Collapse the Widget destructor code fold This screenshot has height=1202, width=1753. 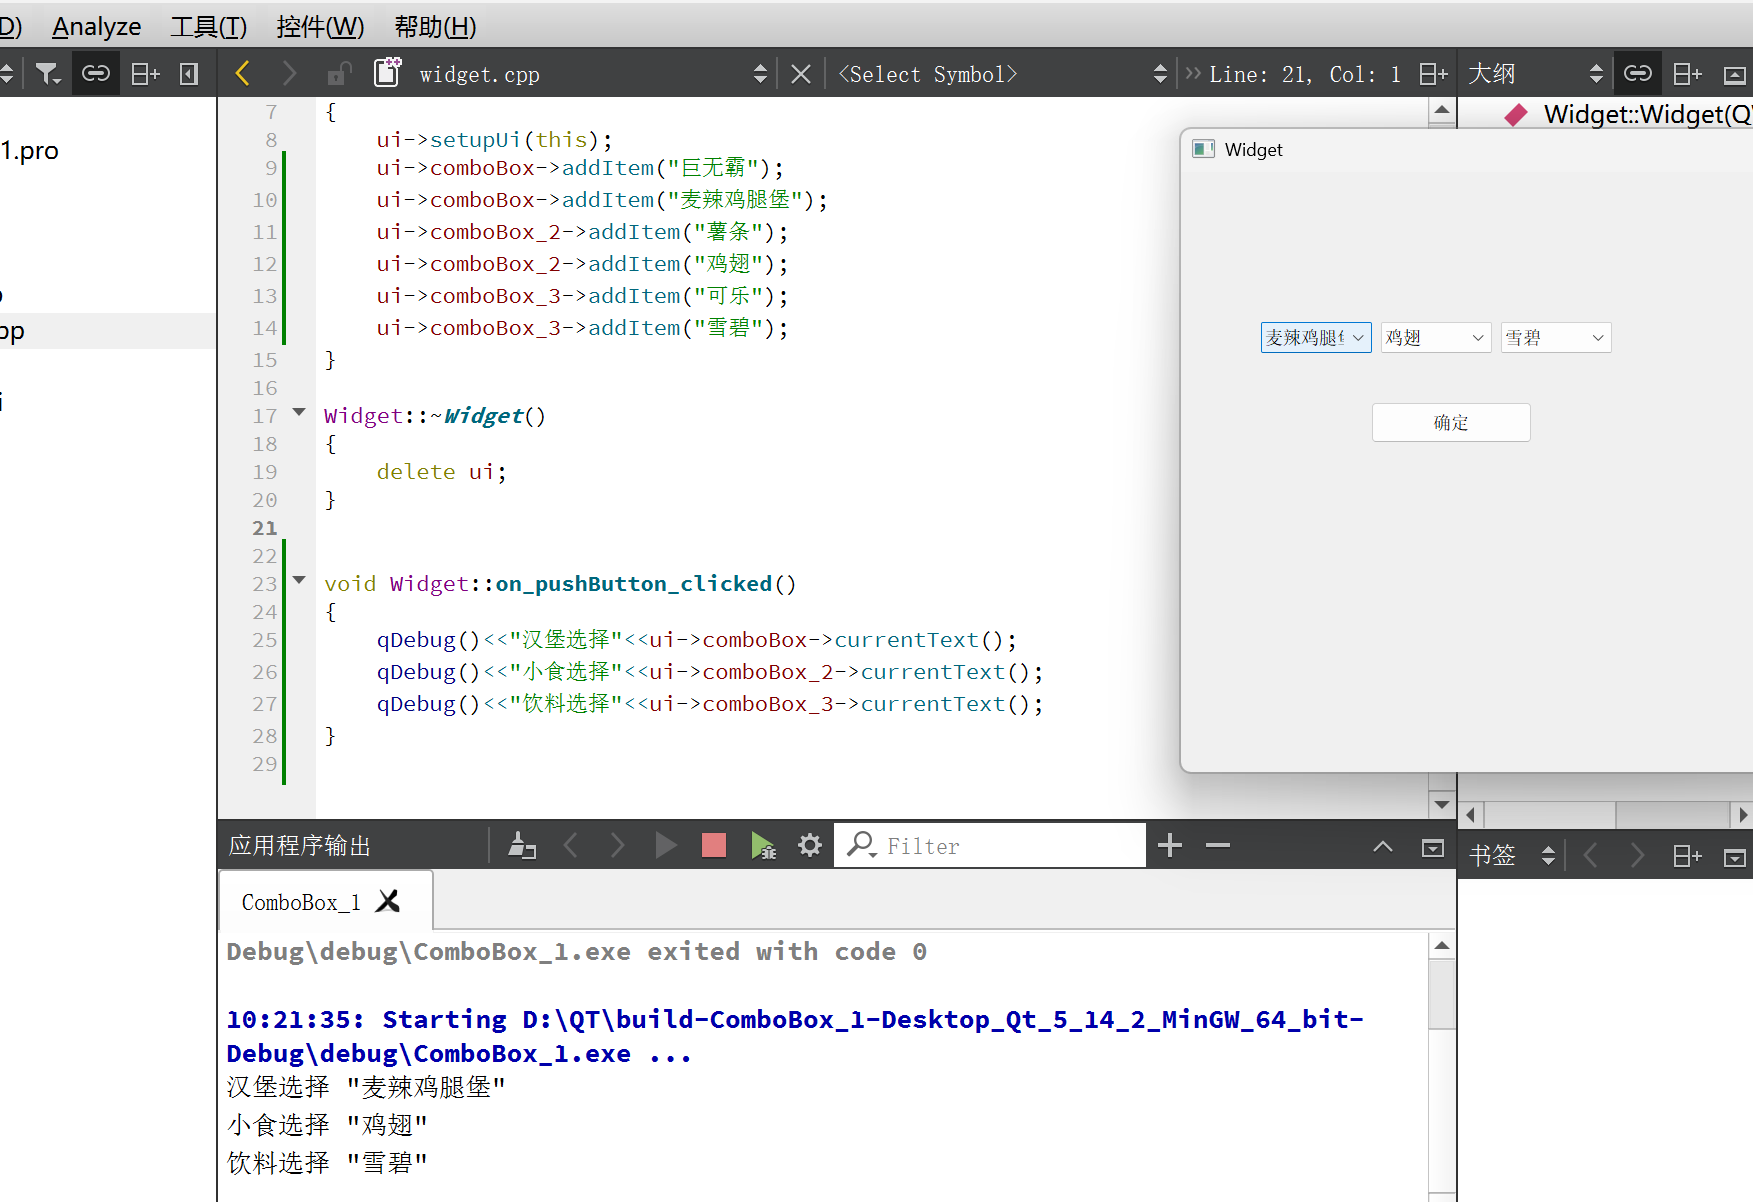click(299, 412)
